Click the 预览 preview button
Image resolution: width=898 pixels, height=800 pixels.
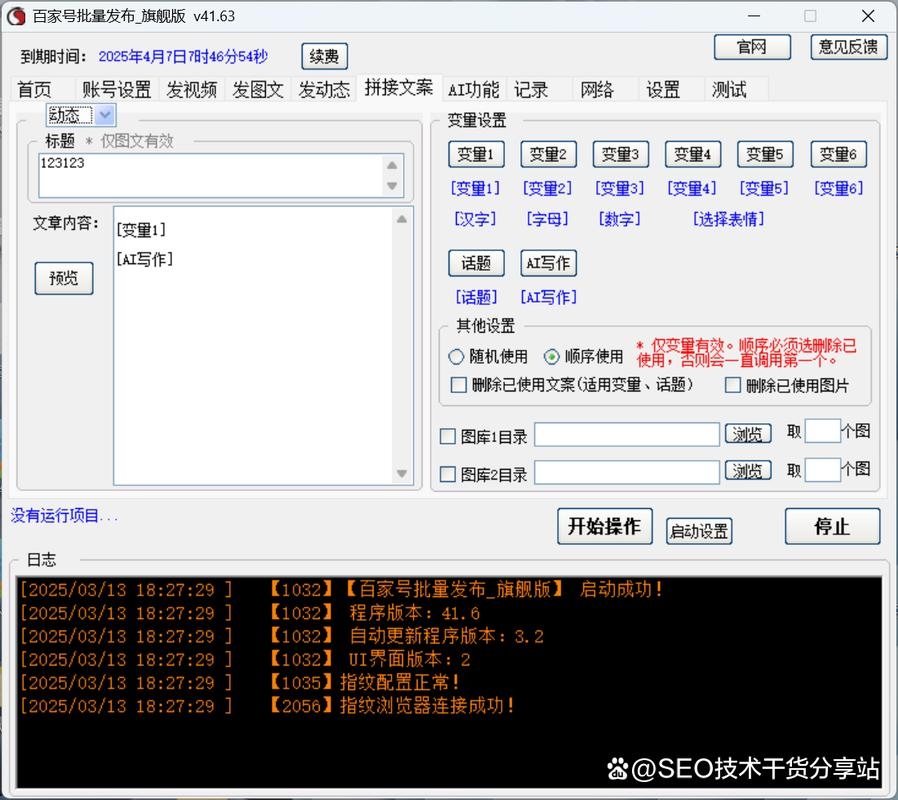(x=63, y=279)
